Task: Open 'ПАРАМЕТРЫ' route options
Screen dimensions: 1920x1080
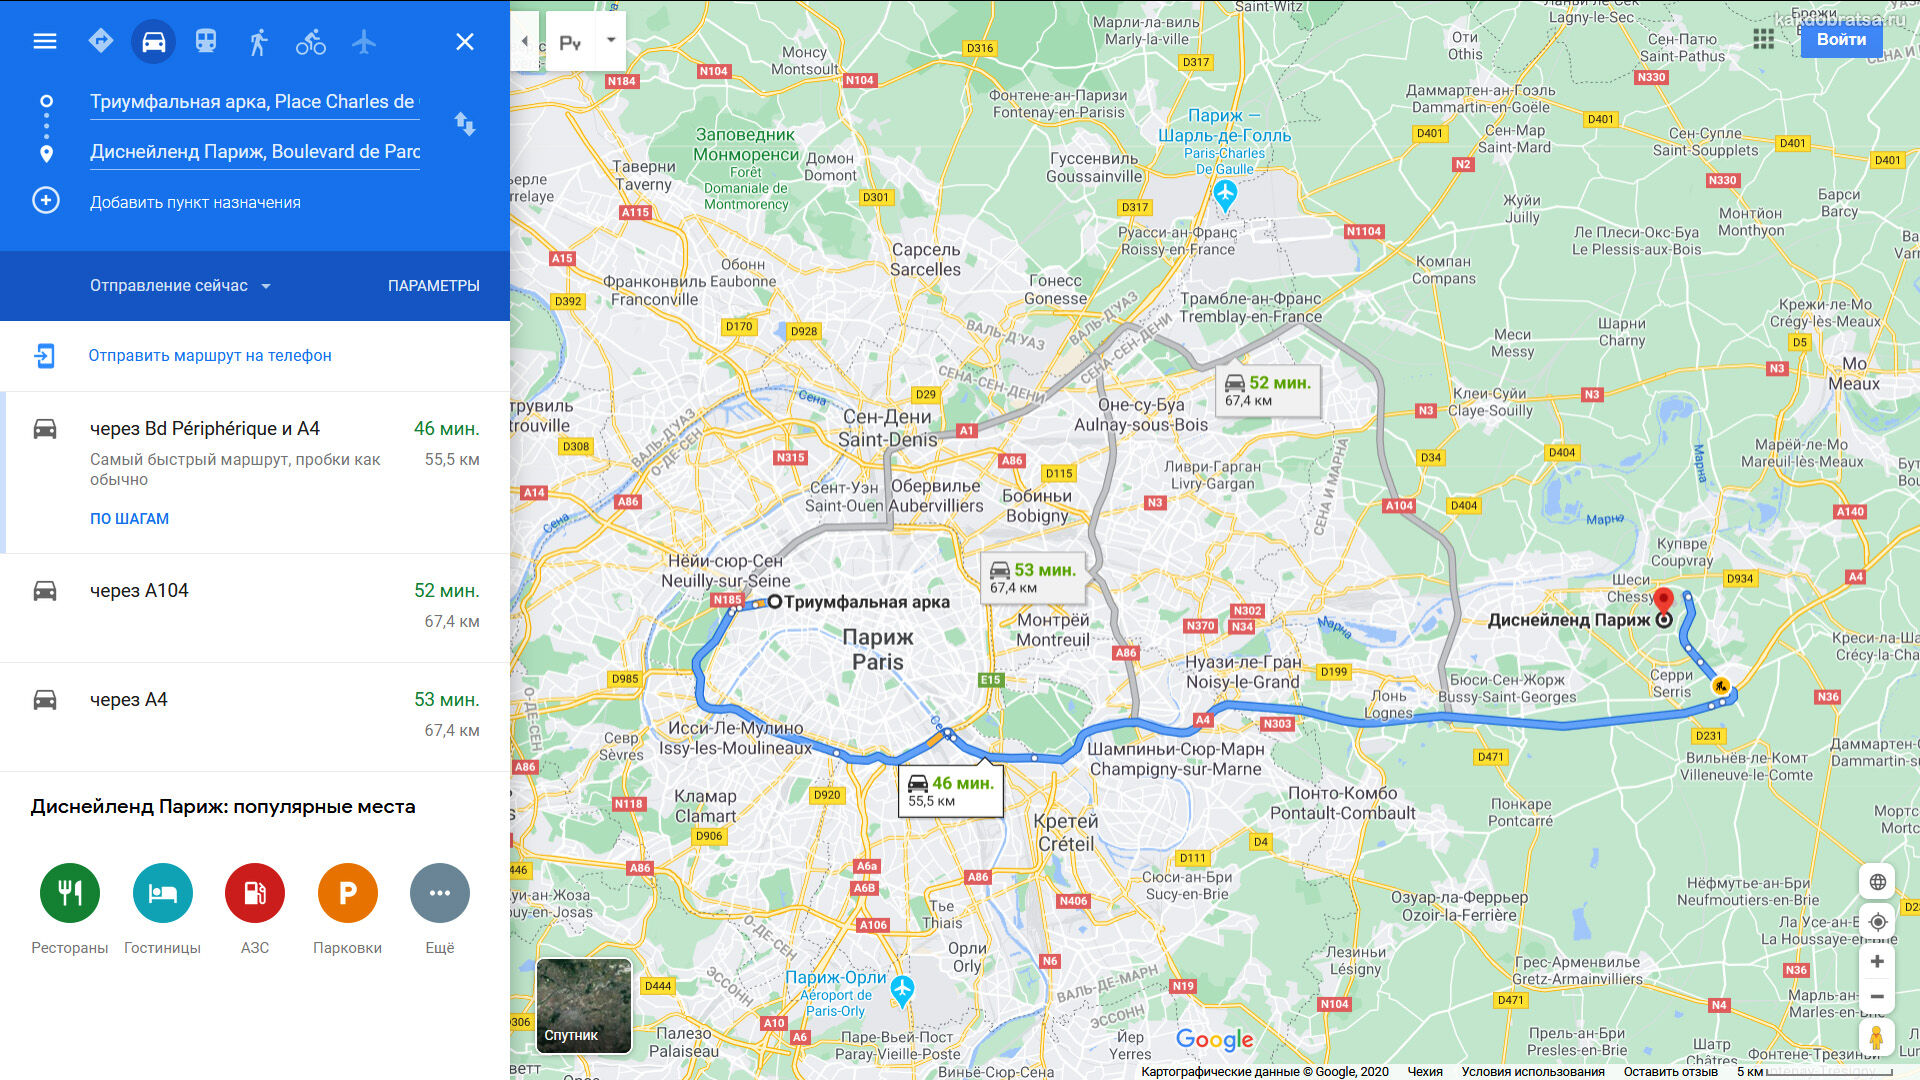Action: click(x=434, y=286)
